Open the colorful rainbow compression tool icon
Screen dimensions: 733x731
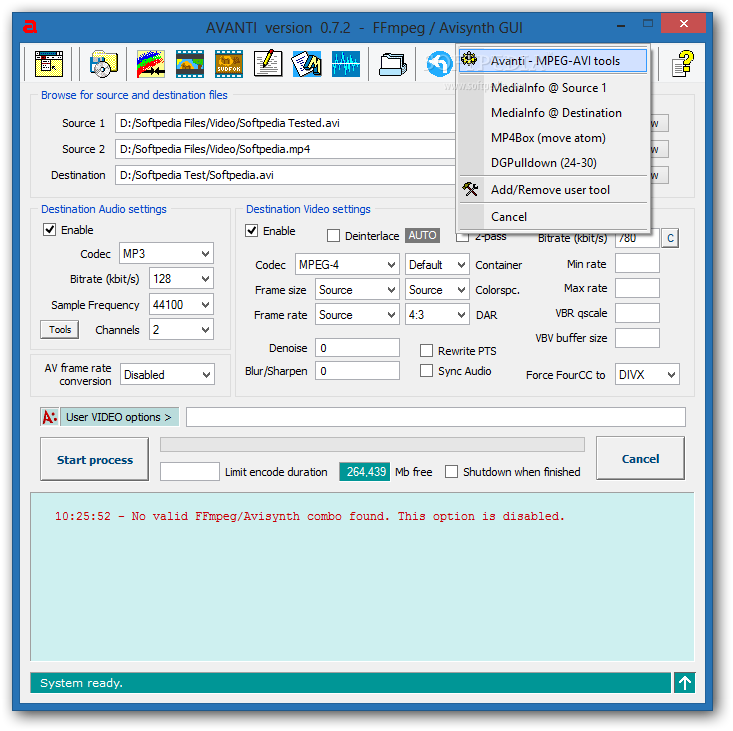point(151,64)
